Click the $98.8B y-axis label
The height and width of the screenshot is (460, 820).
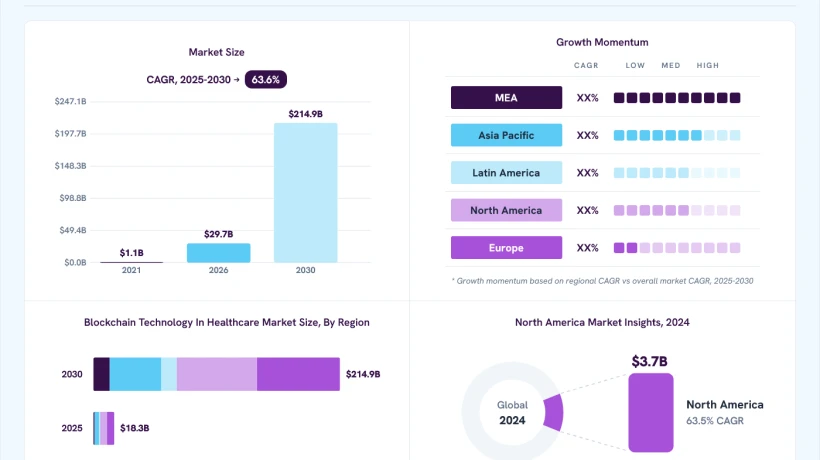pos(73,198)
